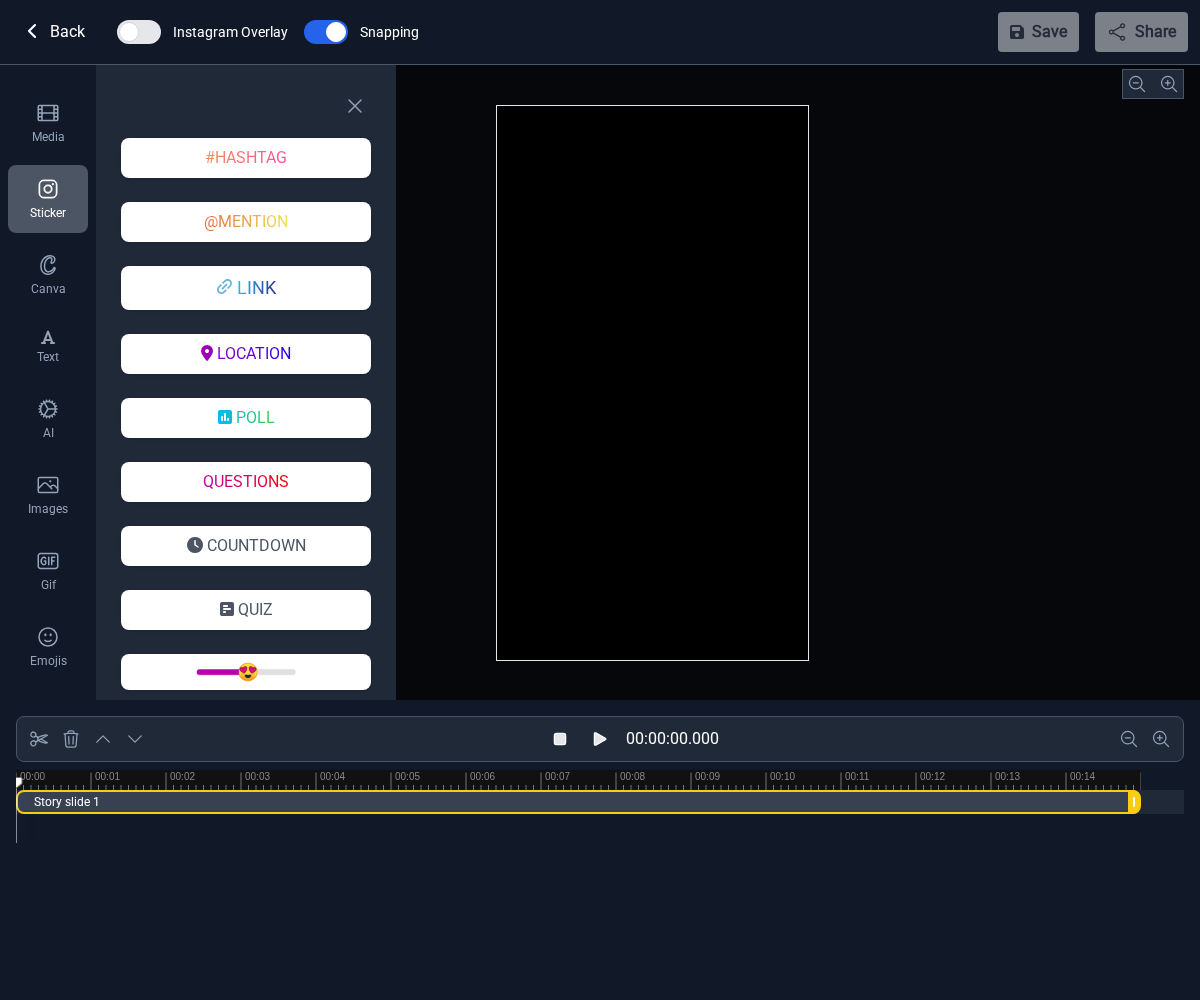Open the Media panel
This screenshot has height=1000, width=1200.
pos(47,122)
